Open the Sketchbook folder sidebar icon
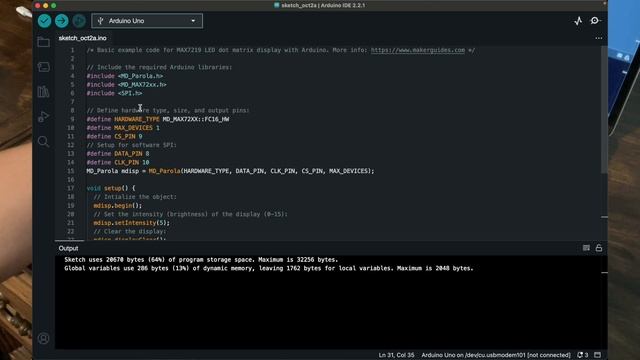The height and width of the screenshot is (360, 640). pyautogui.click(x=44, y=42)
